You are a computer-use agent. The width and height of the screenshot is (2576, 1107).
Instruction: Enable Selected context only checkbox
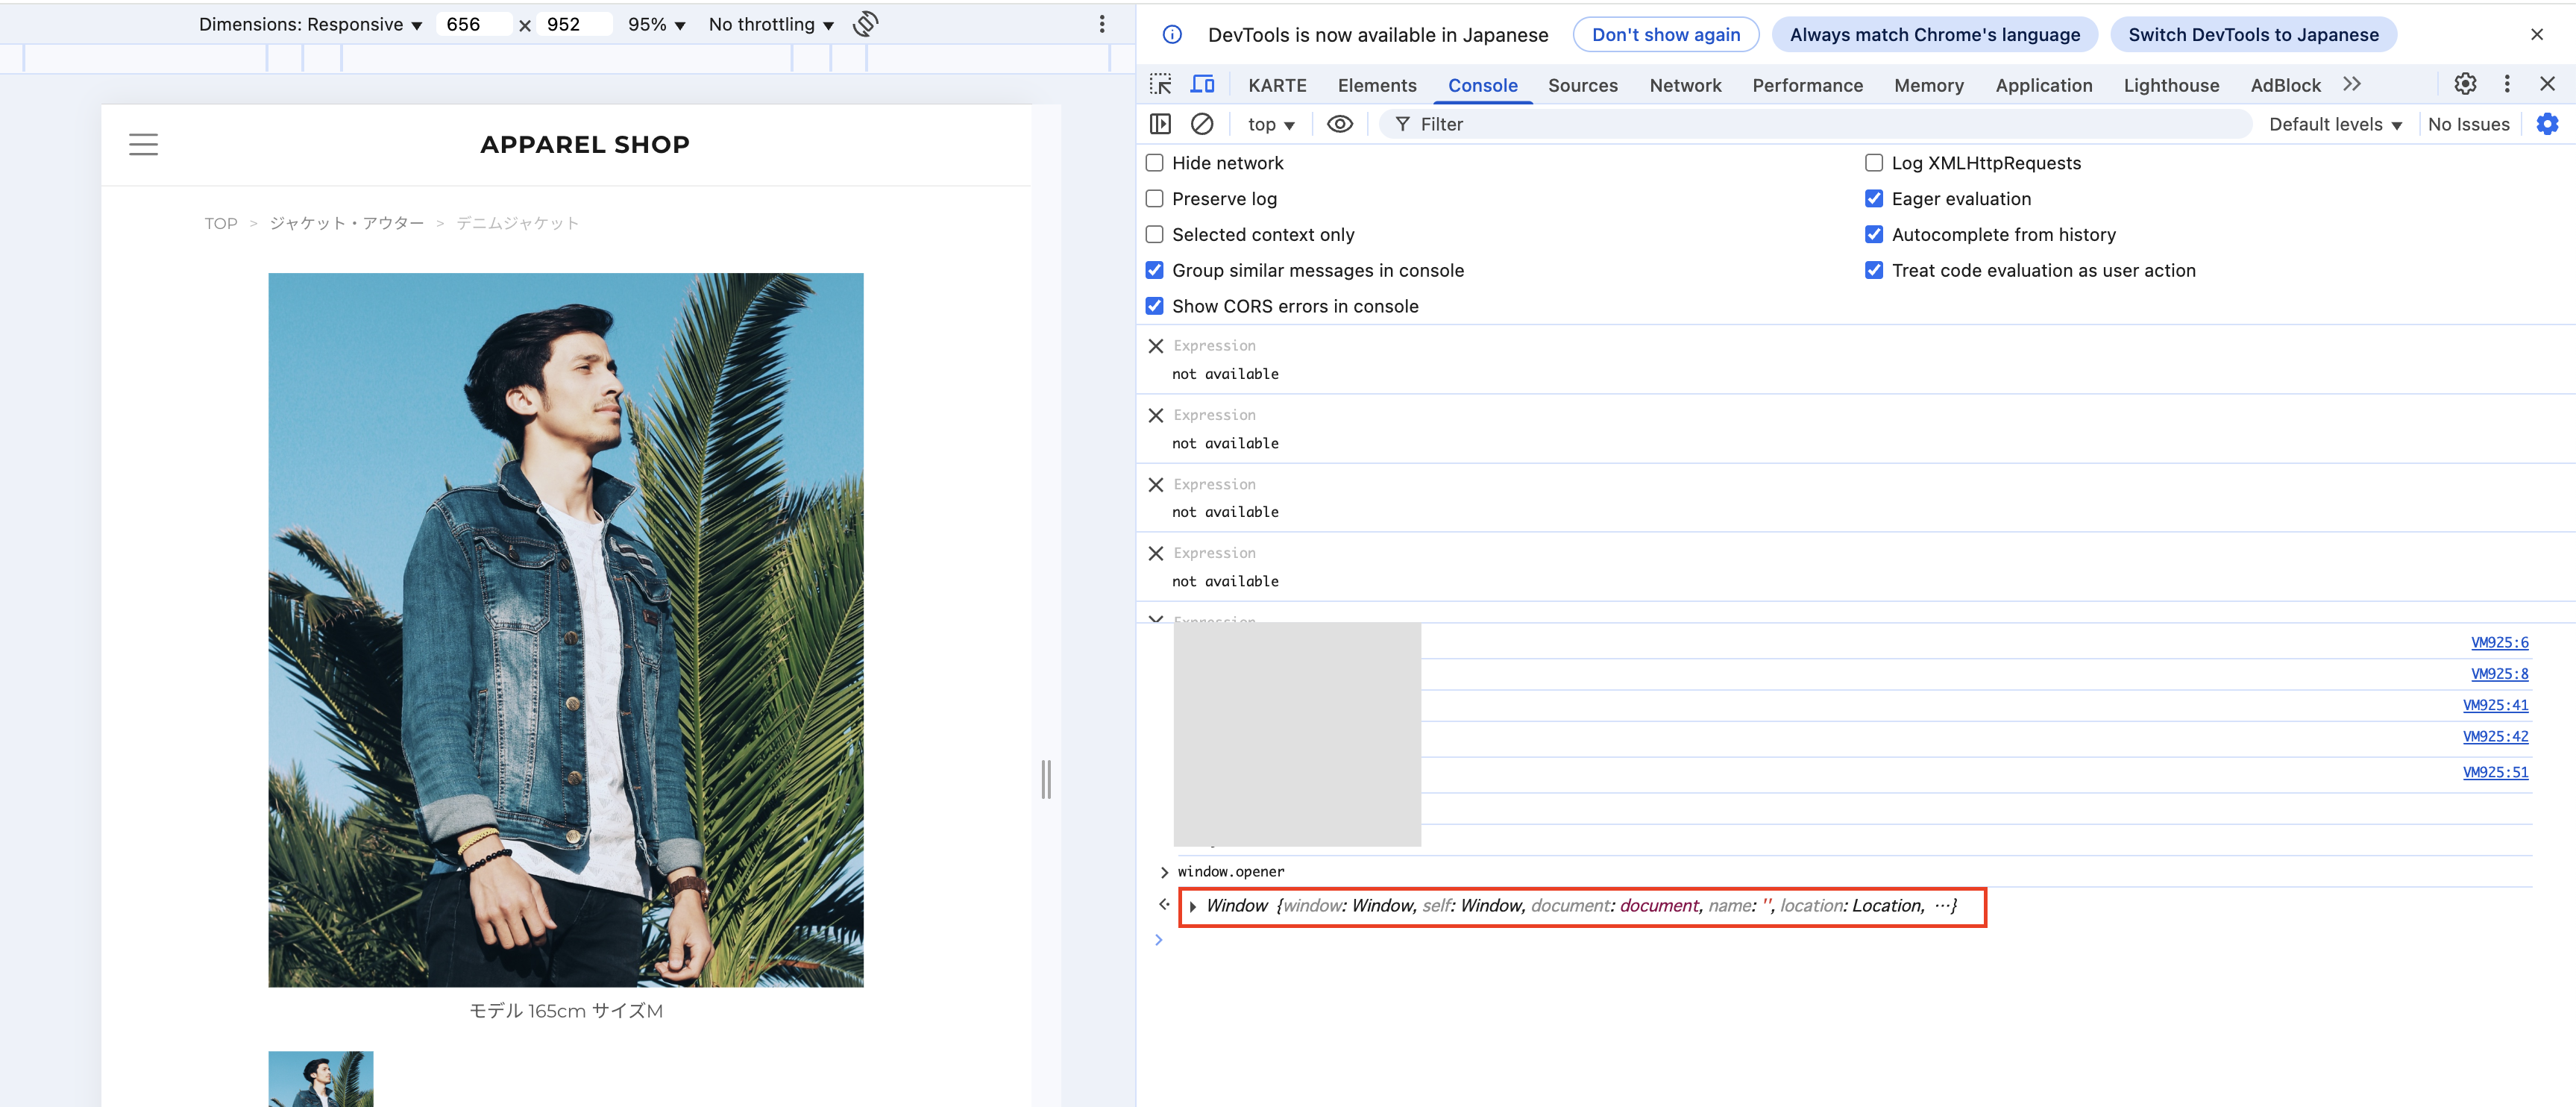pyautogui.click(x=1155, y=235)
